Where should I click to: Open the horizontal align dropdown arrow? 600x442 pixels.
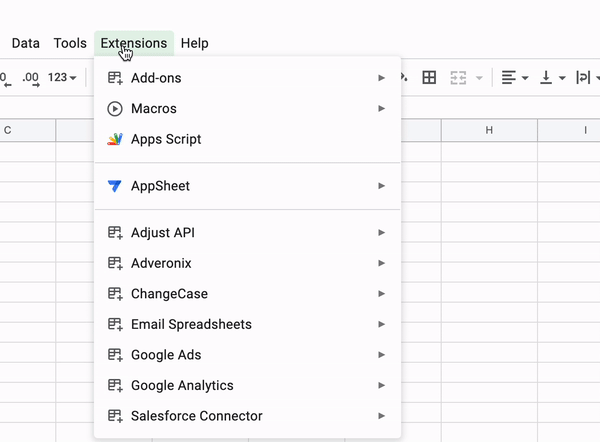coord(525,78)
